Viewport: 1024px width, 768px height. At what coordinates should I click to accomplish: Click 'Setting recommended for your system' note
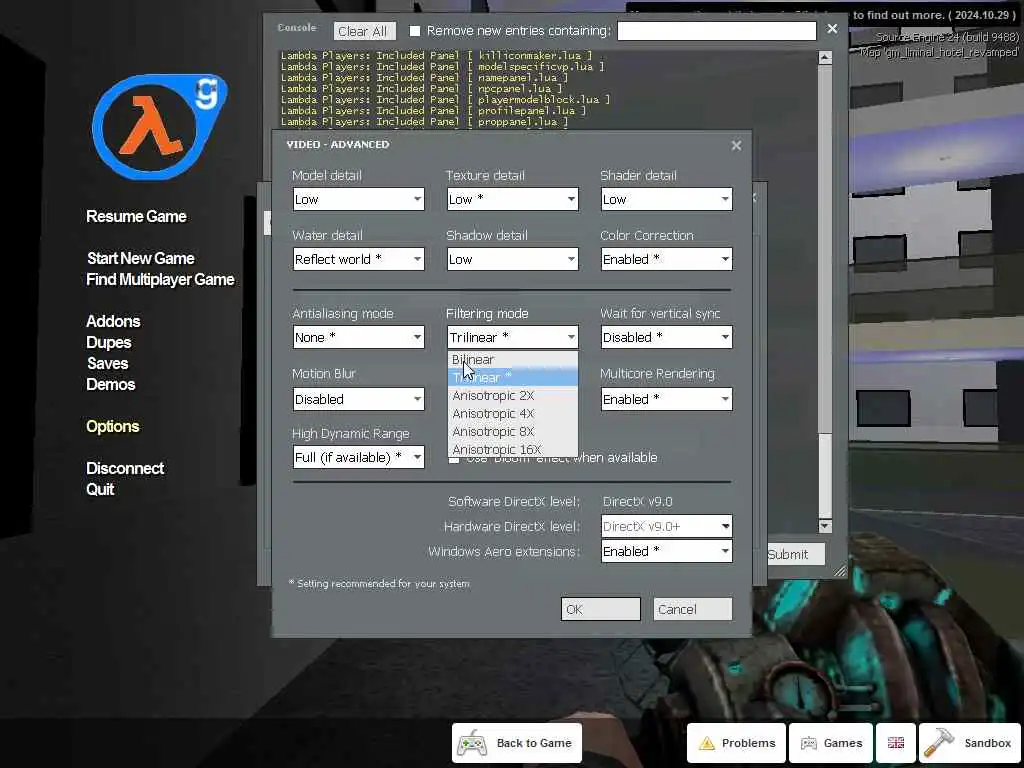[379, 583]
